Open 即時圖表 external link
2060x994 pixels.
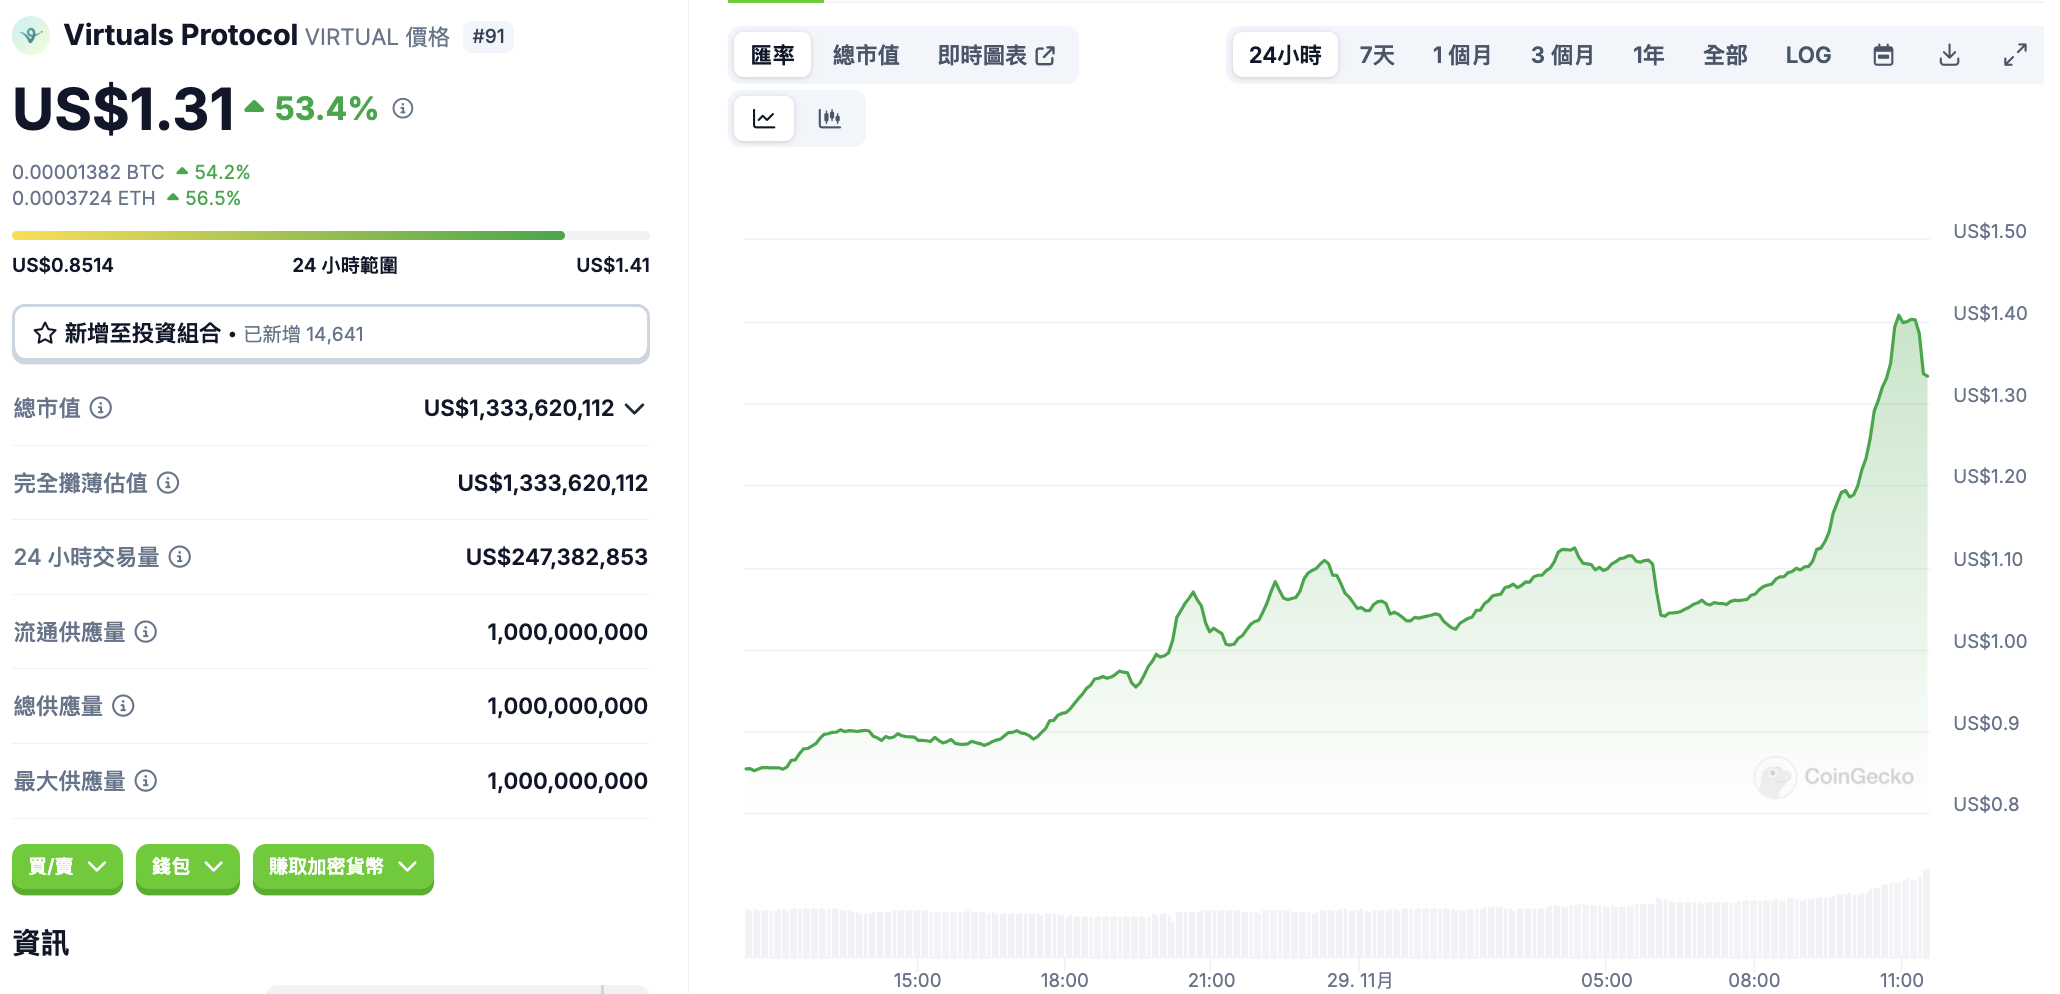click(996, 55)
